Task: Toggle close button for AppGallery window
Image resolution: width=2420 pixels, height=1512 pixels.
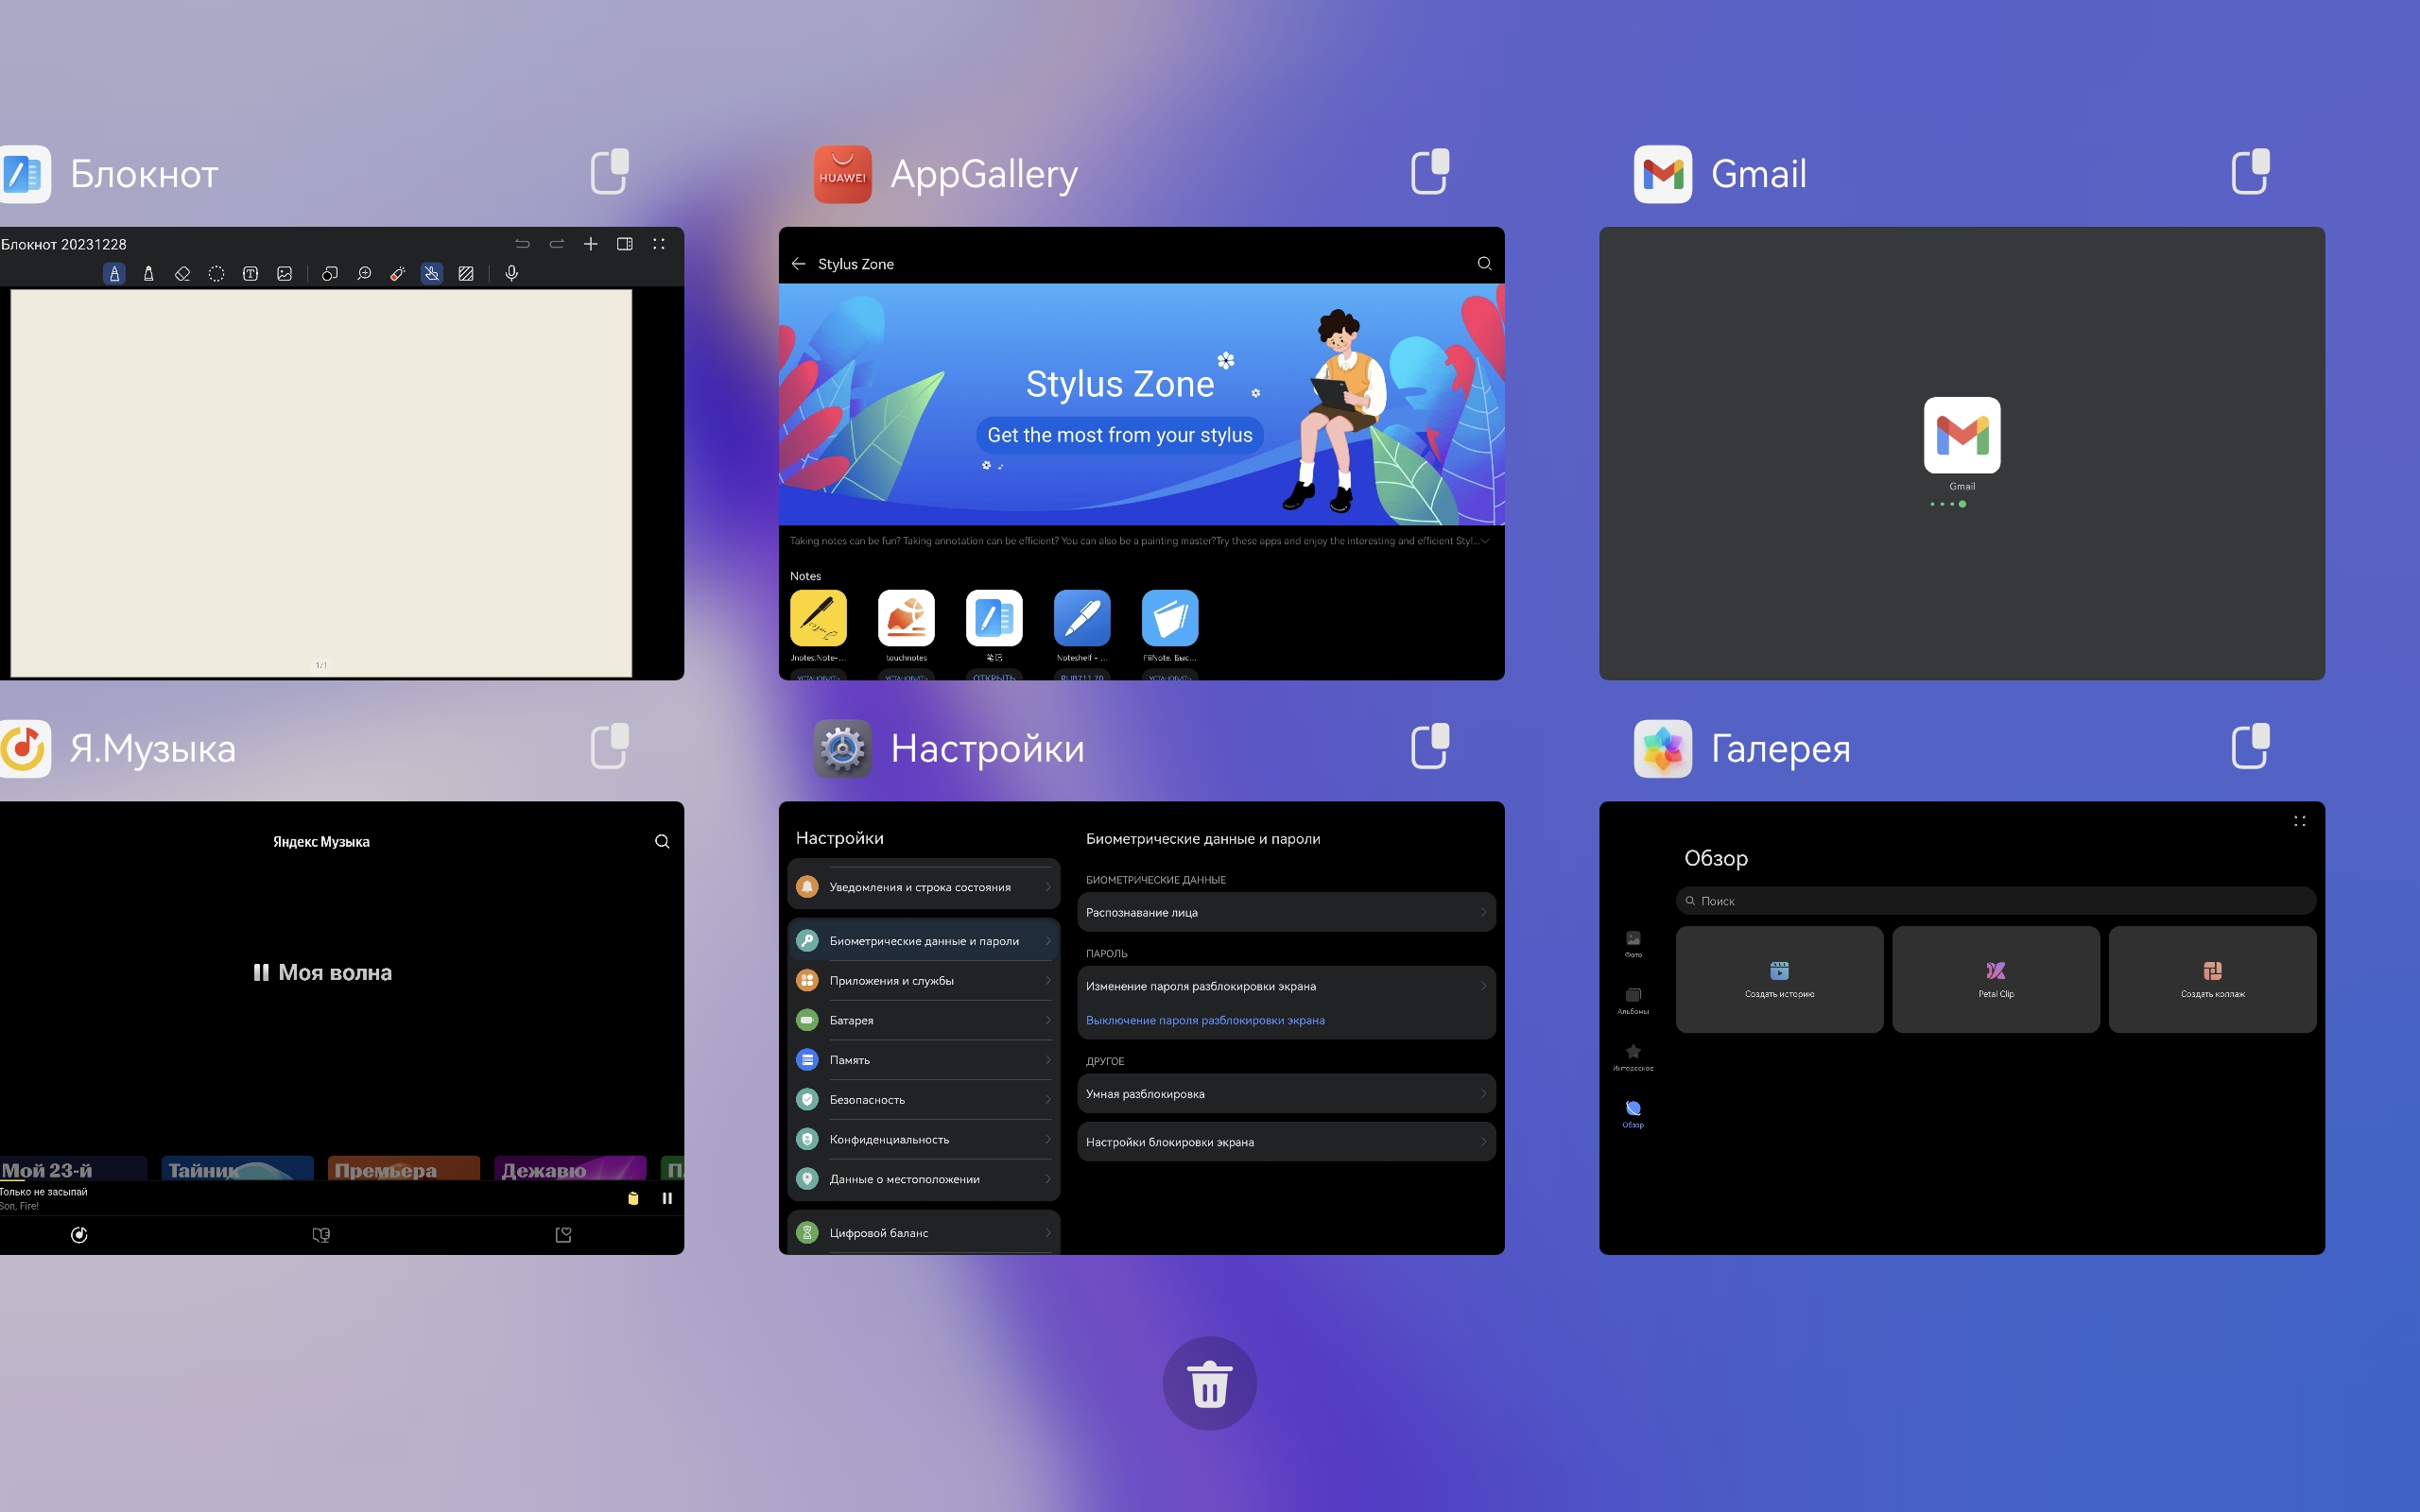Action: click(x=1428, y=172)
